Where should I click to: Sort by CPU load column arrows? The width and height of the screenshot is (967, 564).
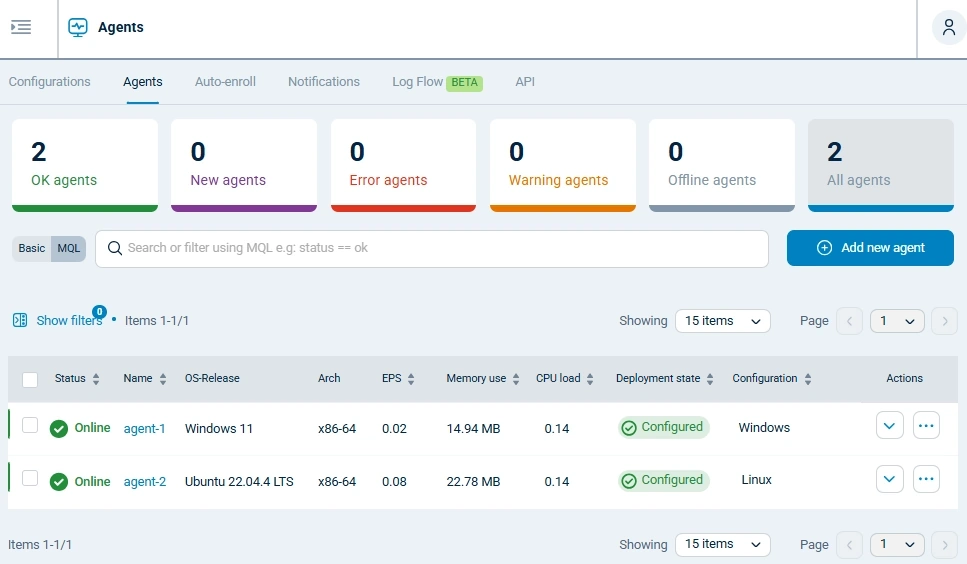click(590, 379)
